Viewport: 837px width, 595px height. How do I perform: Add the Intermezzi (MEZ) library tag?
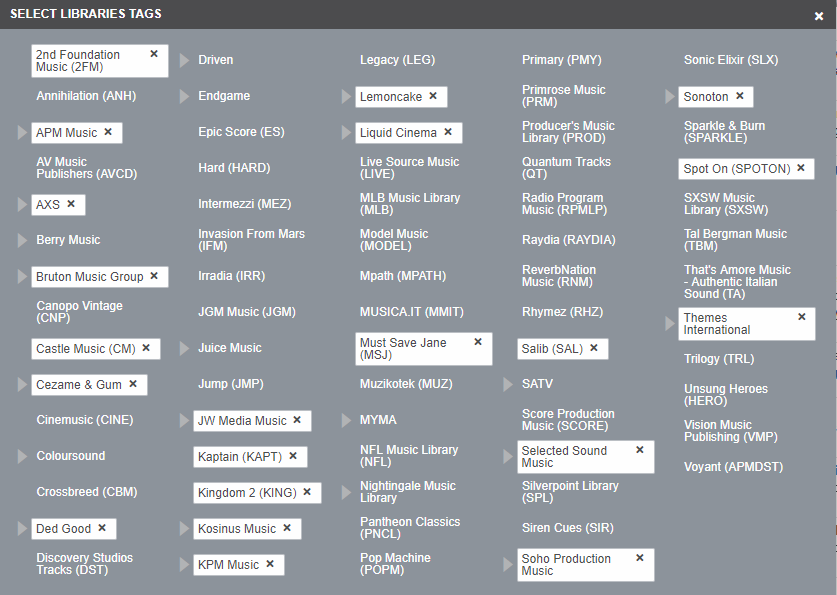coord(244,204)
